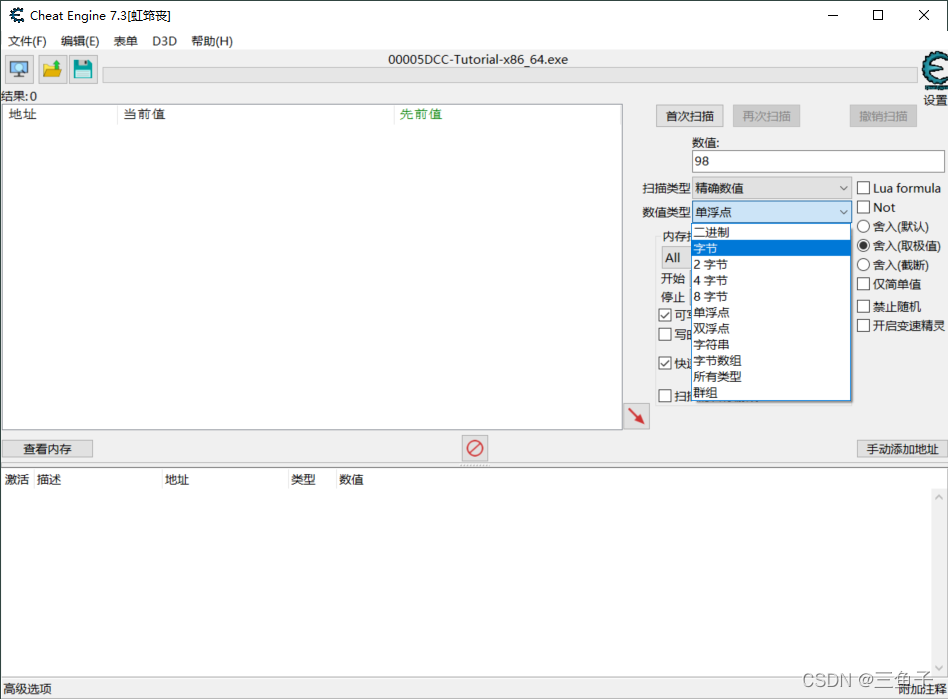Click the 首次扫描 button
948x699 pixels.
(x=689, y=116)
